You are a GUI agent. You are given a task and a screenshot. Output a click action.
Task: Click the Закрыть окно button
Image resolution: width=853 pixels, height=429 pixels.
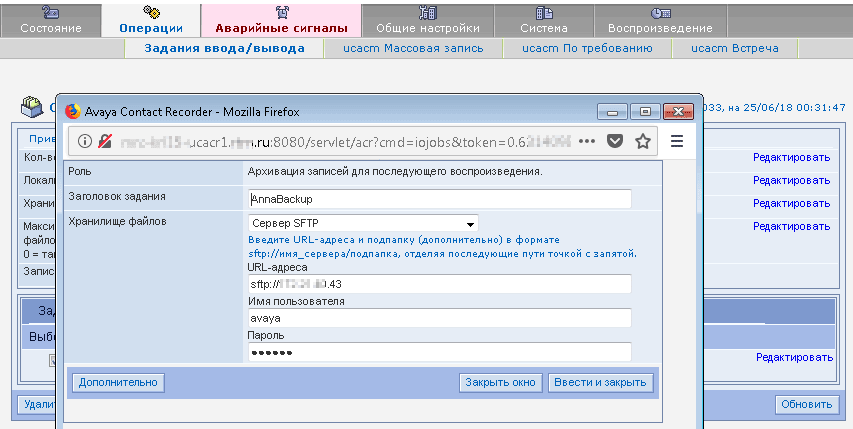pyautogui.click(x=500, y=382)
